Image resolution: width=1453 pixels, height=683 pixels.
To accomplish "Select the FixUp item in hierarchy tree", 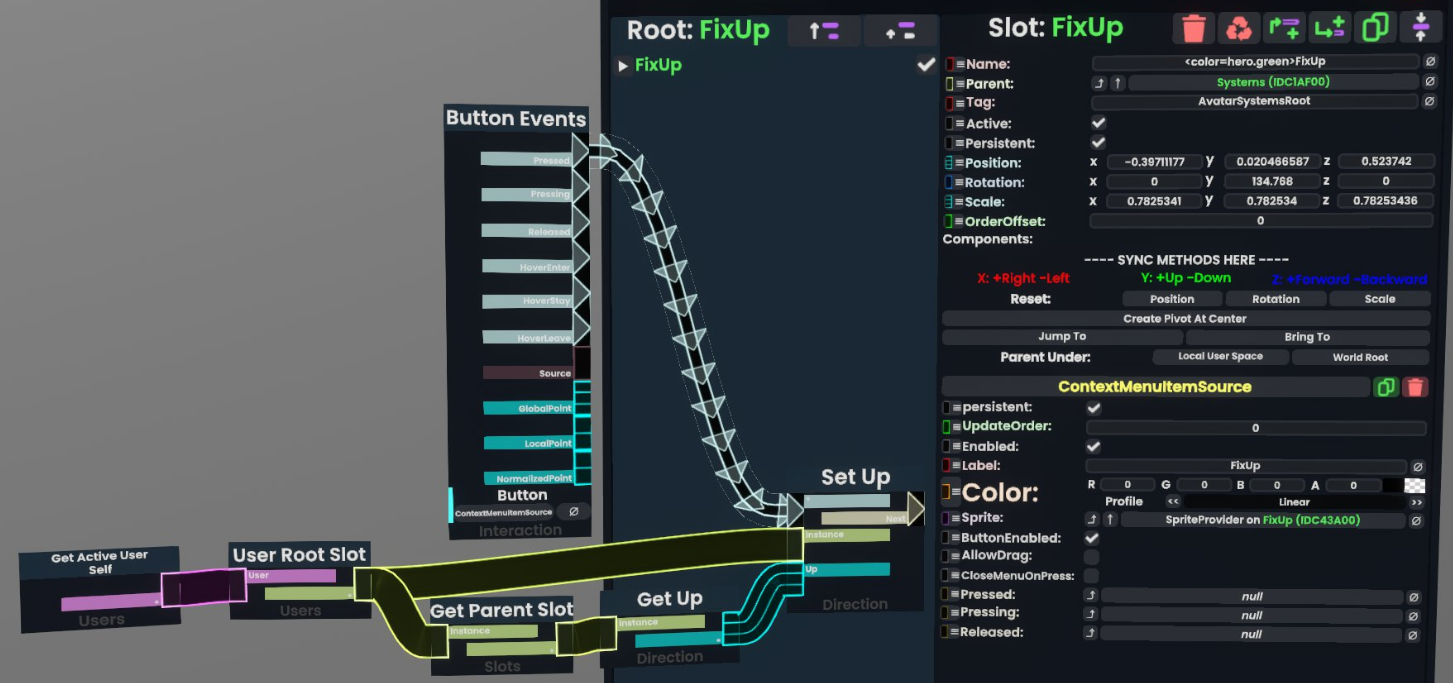I will 658,66.
